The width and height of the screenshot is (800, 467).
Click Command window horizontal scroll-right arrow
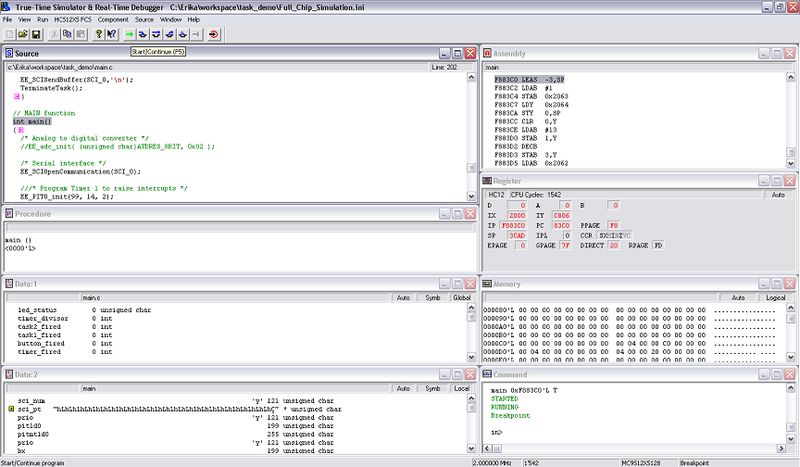(781, 448)
